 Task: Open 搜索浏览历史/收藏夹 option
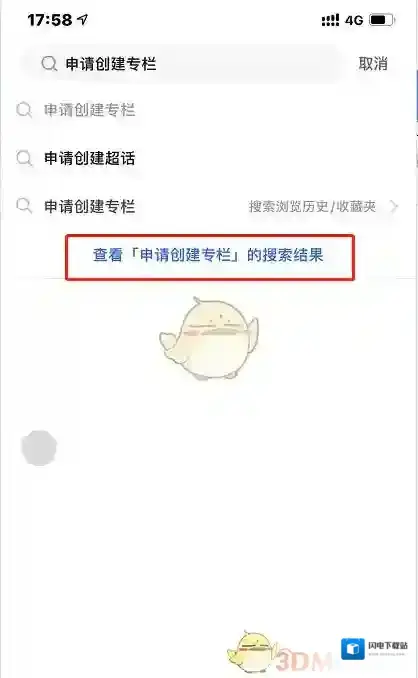[x=312, y=206]
